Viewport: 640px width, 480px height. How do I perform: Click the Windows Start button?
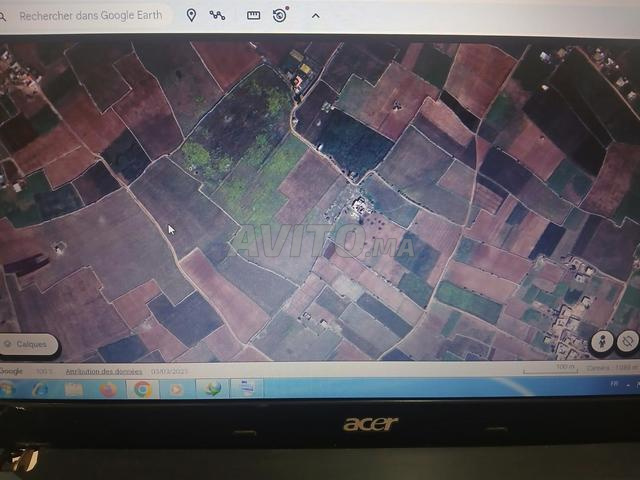[7, 389]
